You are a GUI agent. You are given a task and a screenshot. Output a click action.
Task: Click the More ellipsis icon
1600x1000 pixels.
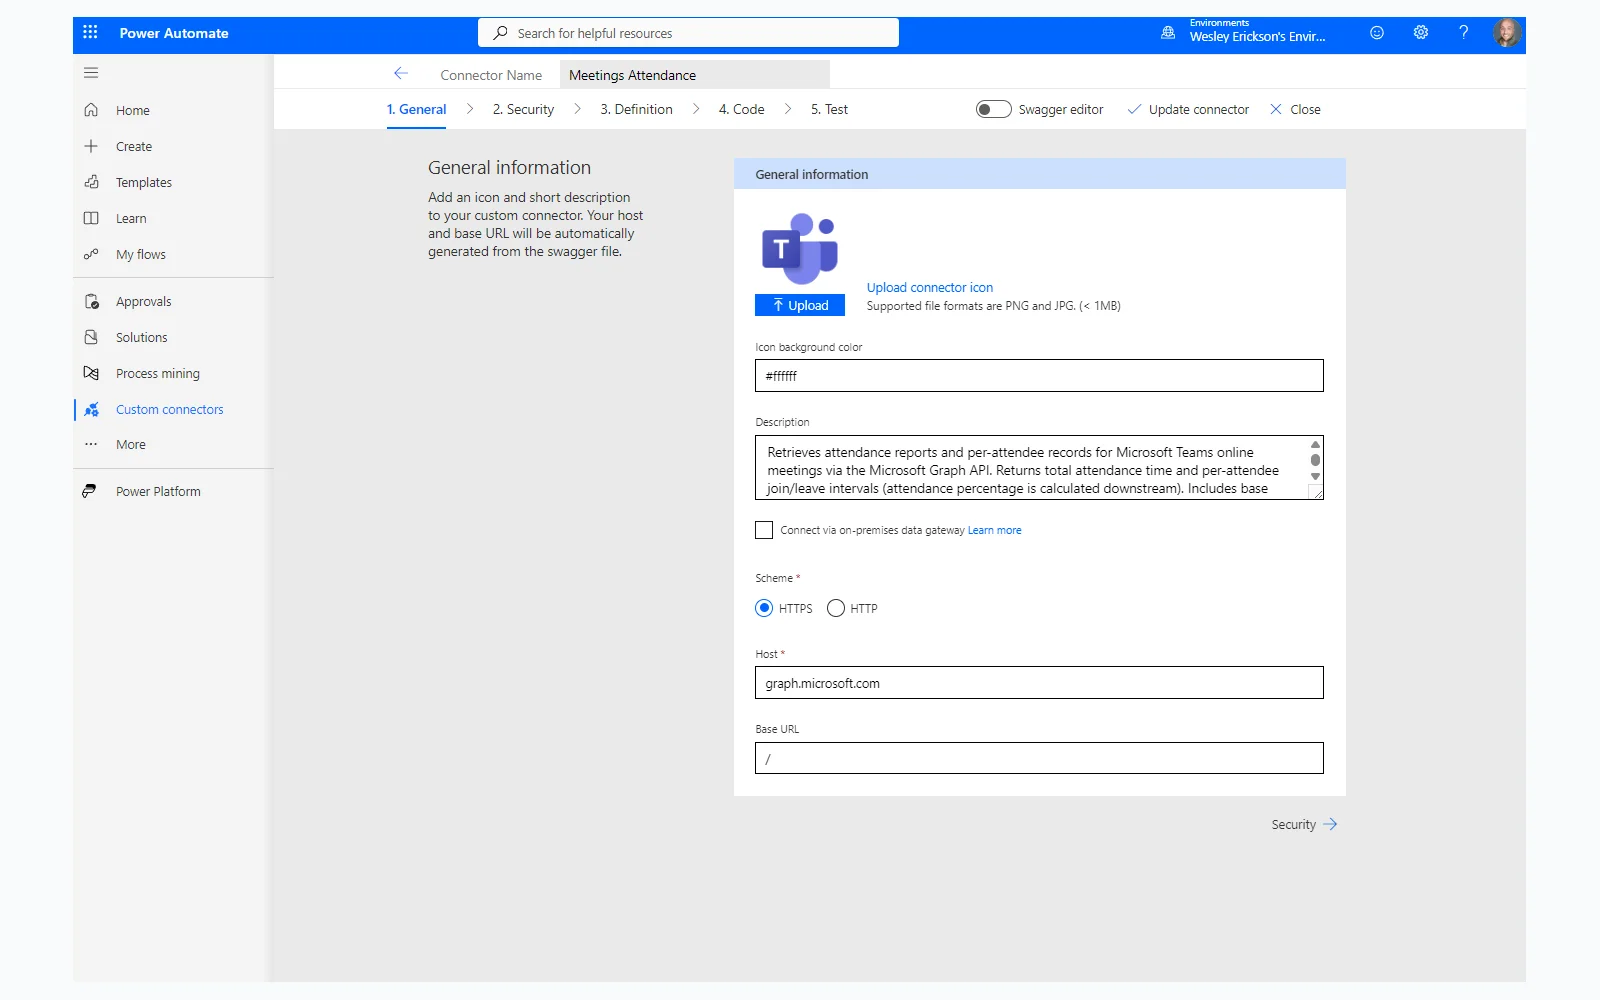pyautogui.click(x=91, y=444)
